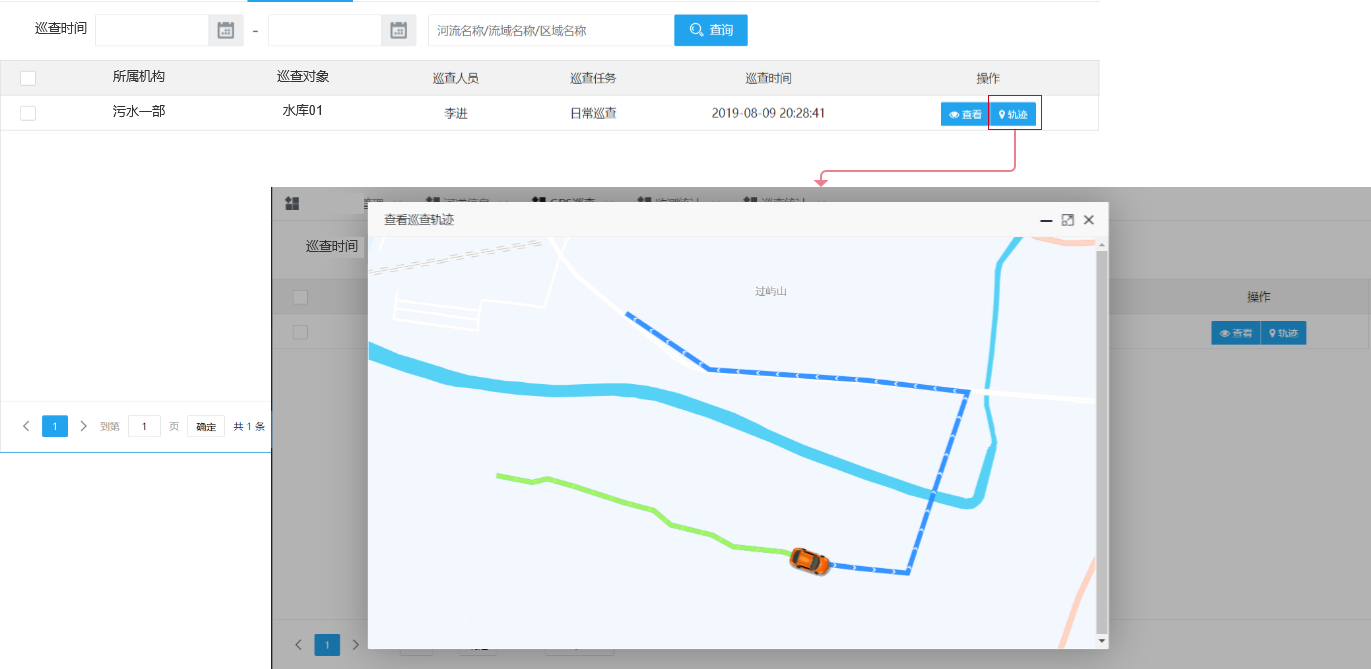The height and width of the screenshot is (669, 1371).
Task: Select page 1 in top pagination
Action: (x=55, y=426)
